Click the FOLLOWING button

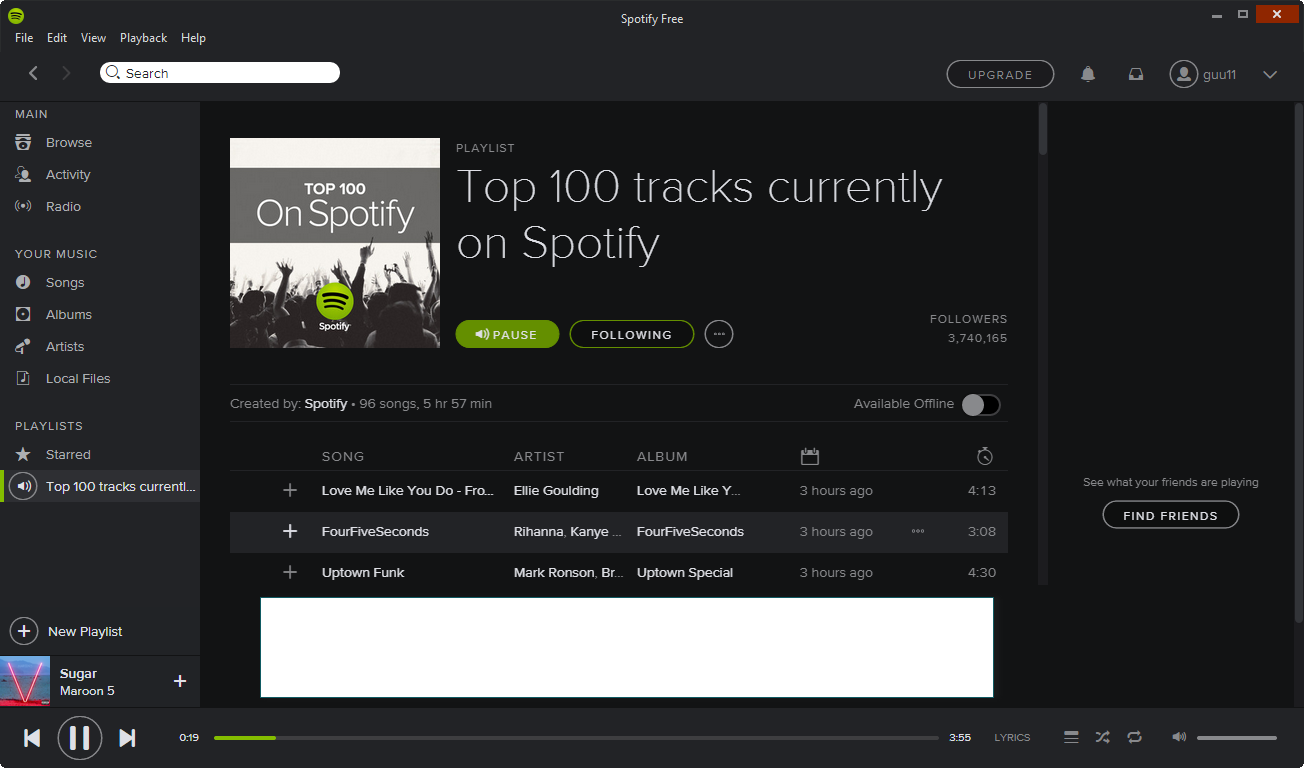[x=632, y=334]
